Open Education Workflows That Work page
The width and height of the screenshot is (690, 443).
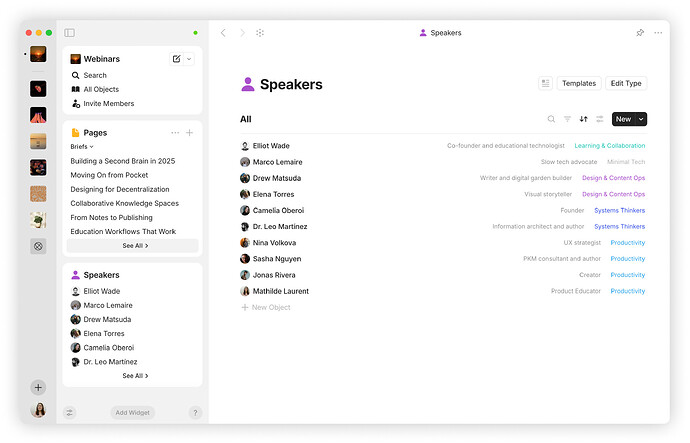point(123,231)
